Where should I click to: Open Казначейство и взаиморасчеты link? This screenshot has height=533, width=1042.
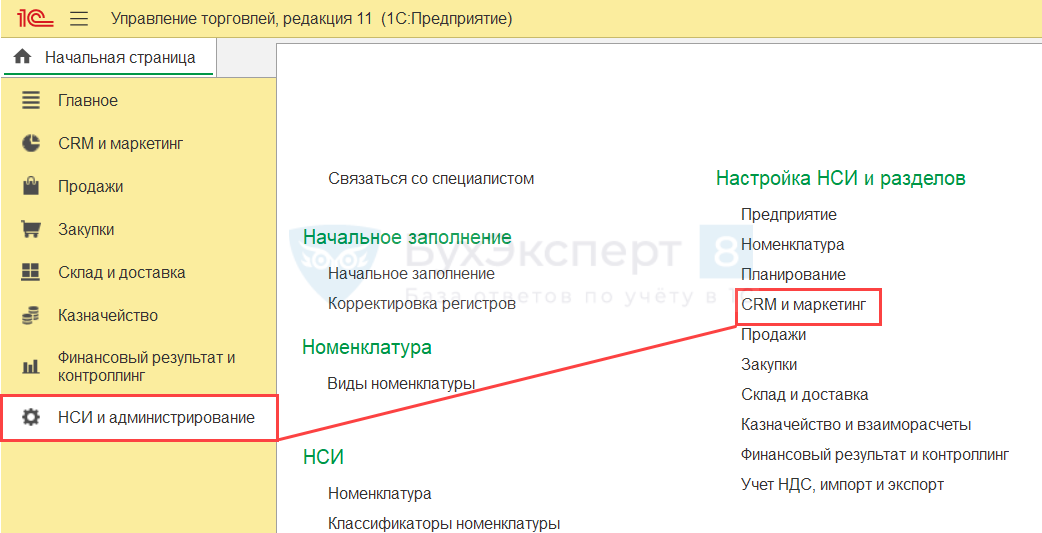856,425
